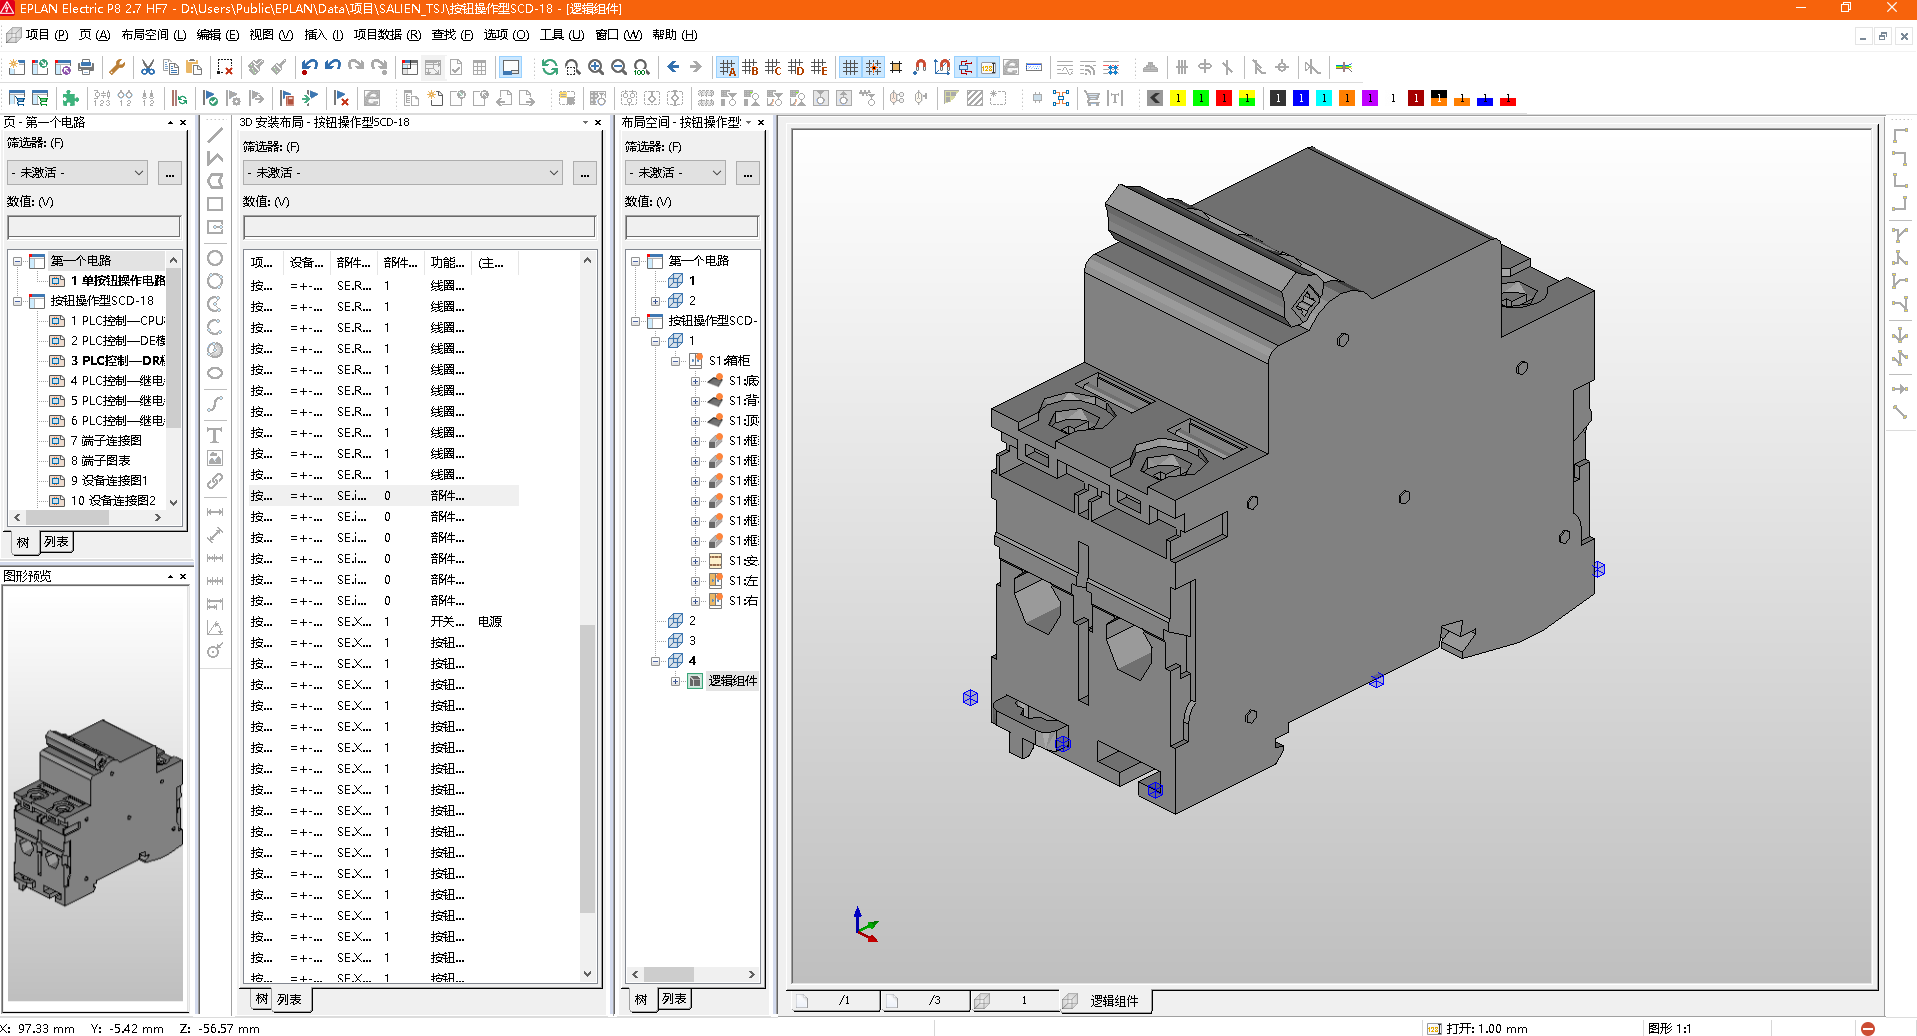Toggle grid A display button
1917x1036 pixels.
point(727,67)
